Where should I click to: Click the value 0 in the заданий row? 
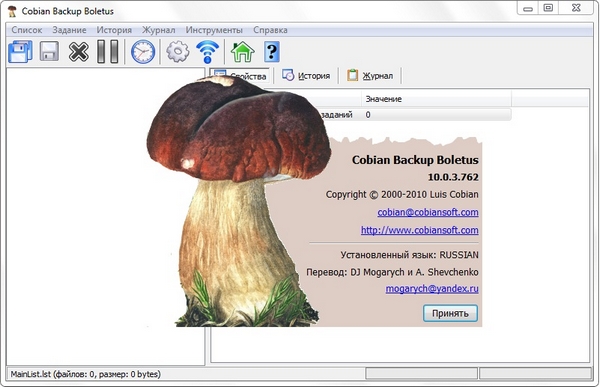tap(368, 115)
